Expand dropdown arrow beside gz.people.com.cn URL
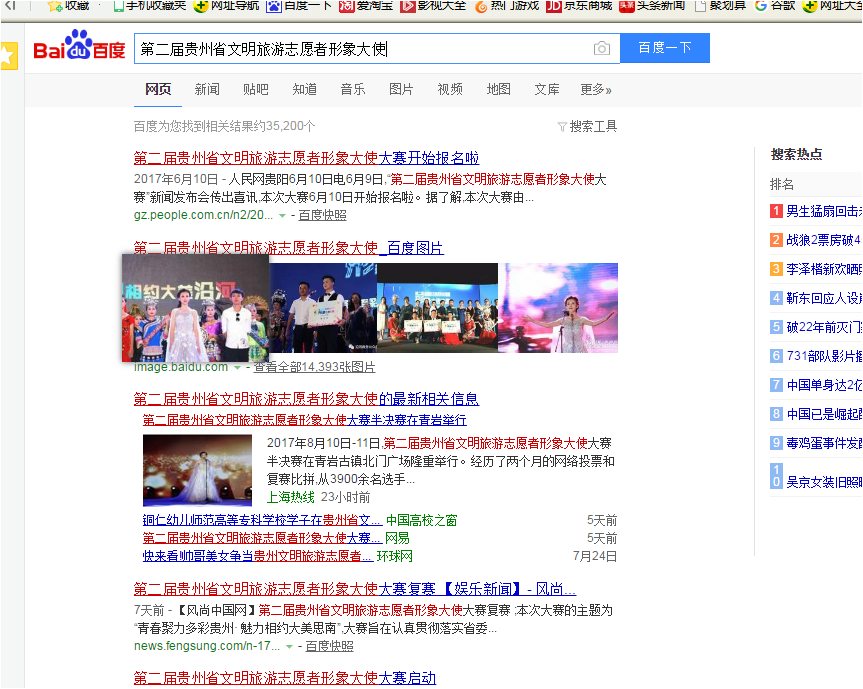This screenshot has height=689, width=863. tap(282, 216)
